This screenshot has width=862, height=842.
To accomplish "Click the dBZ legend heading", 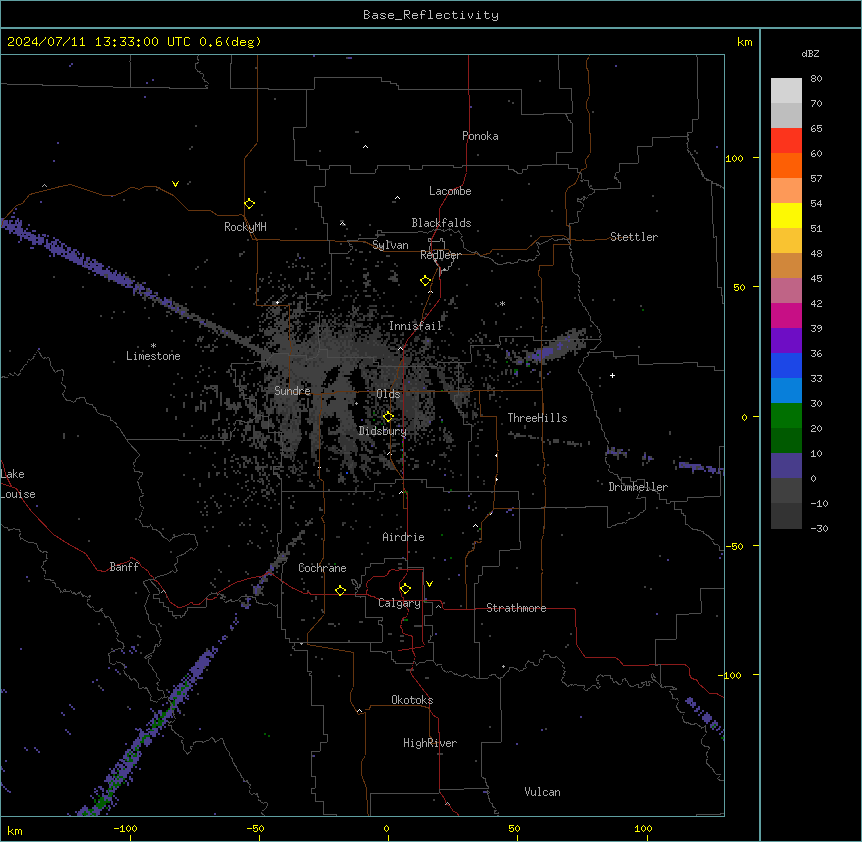I will point(810,54).
